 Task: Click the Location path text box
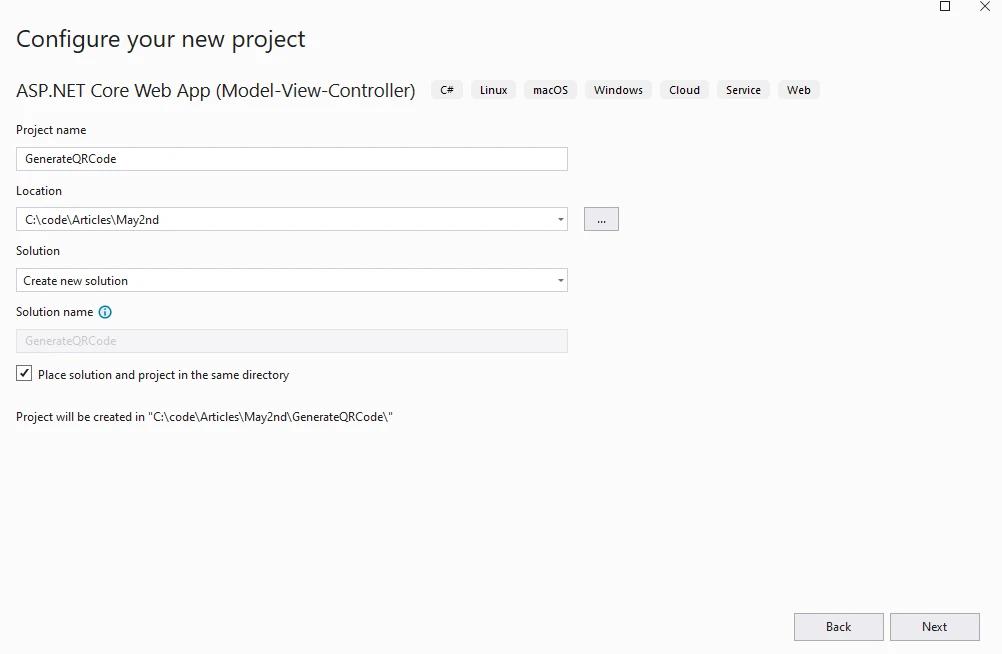280,219
